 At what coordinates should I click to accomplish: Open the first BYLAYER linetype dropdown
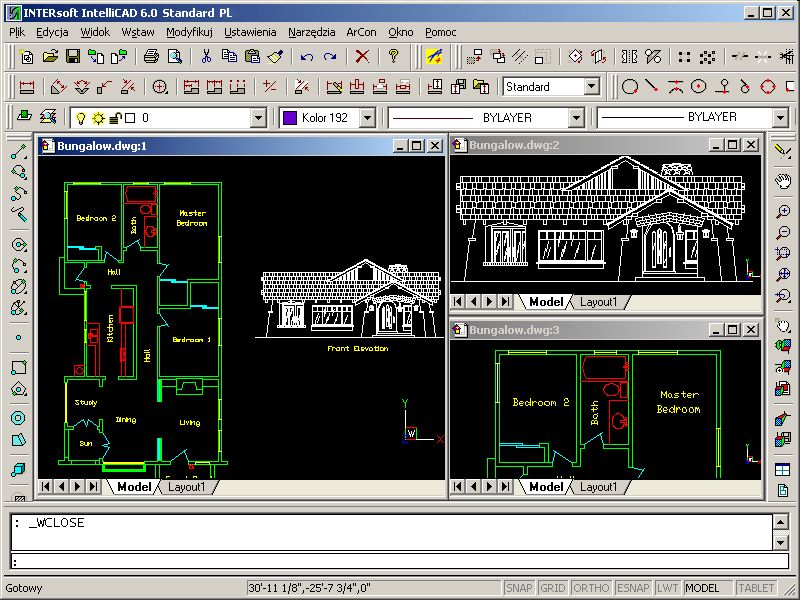[576, 118]
